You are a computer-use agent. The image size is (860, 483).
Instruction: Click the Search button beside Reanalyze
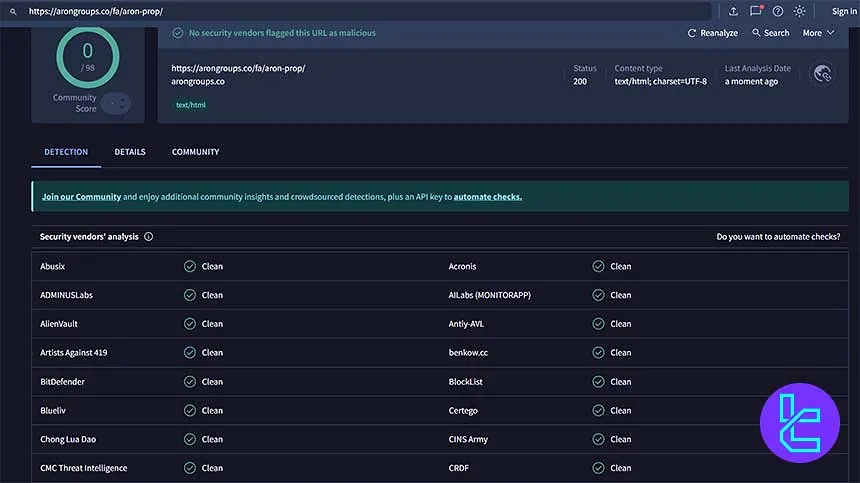point(771,33)
